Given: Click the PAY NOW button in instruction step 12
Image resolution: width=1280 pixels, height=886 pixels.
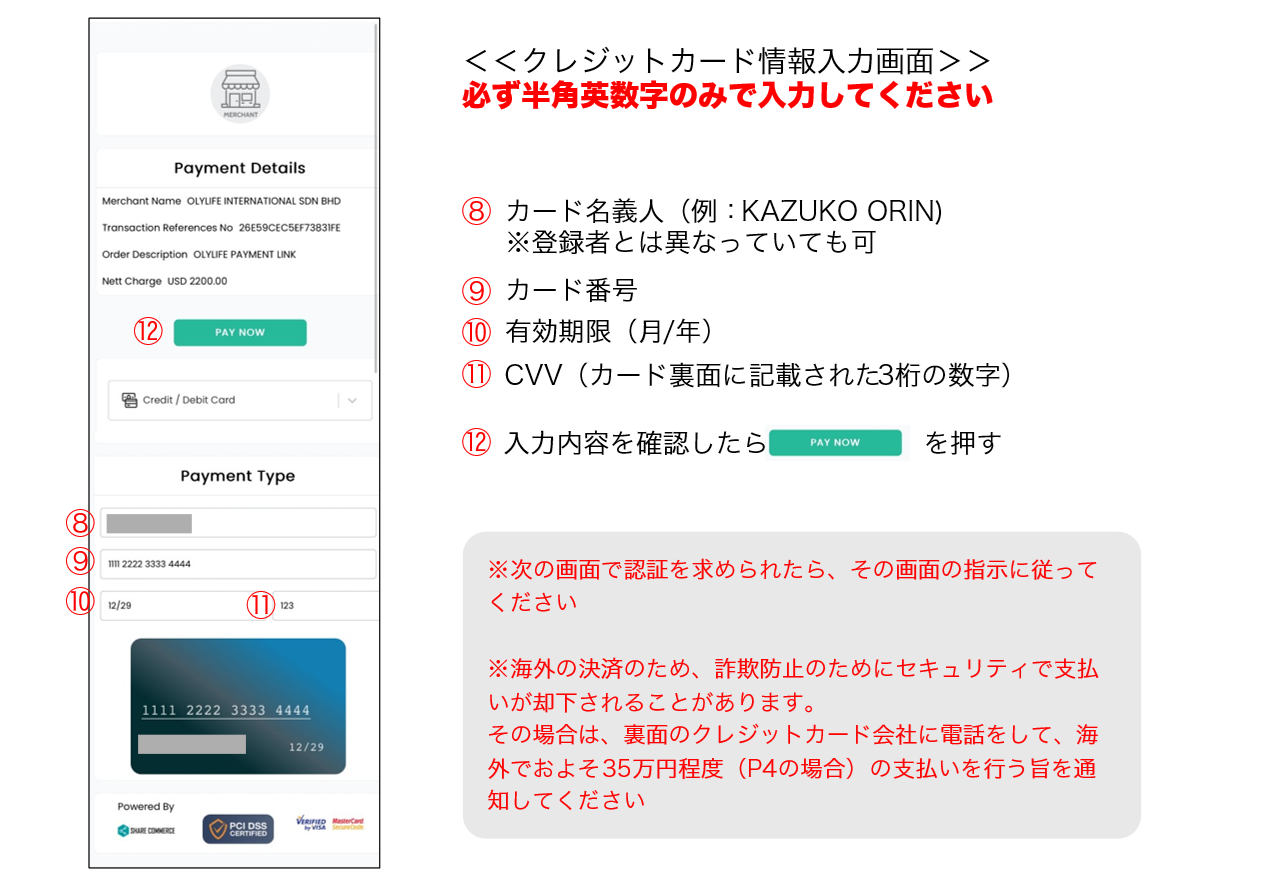Looking at the screenshot, I should [835, 442].
